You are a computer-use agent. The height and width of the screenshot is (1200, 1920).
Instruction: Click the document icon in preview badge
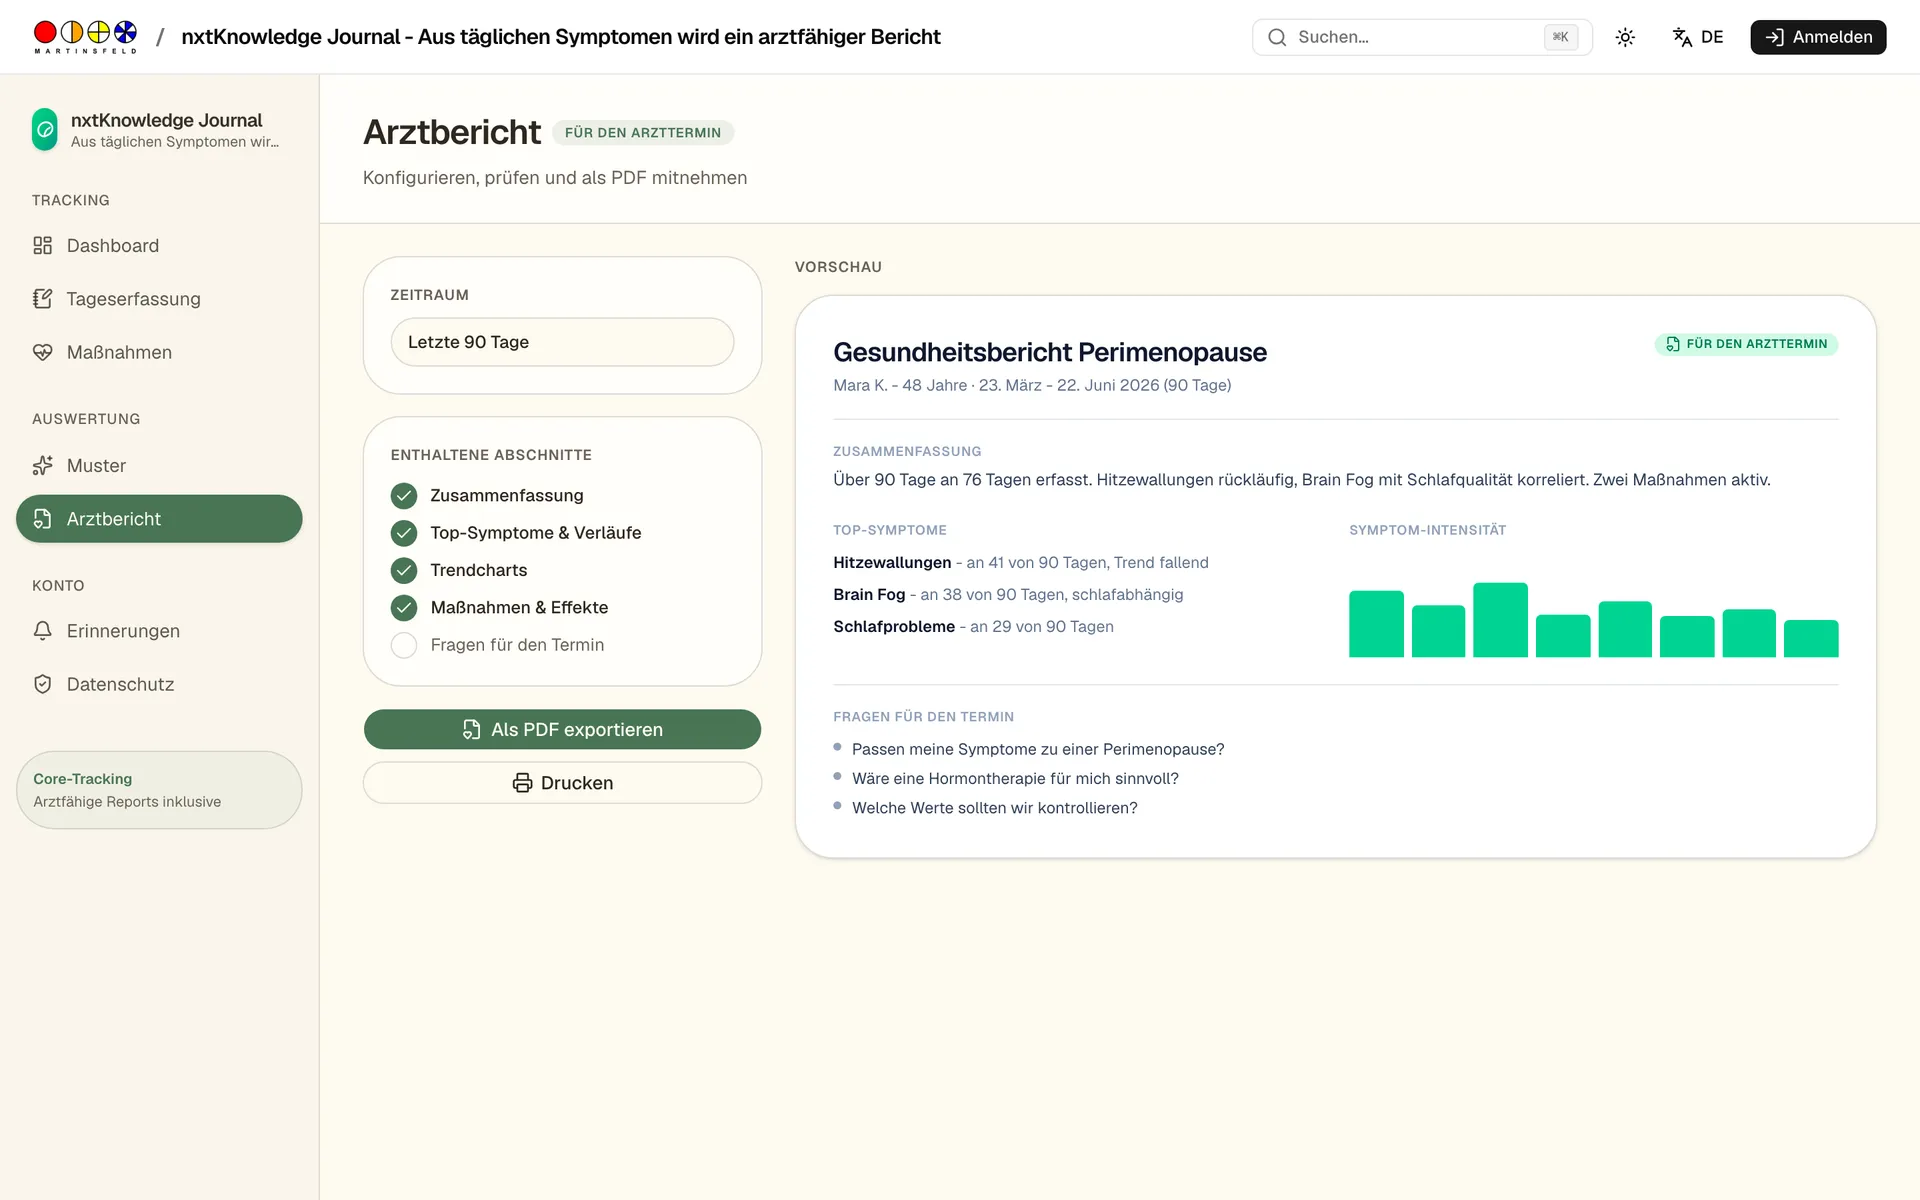1673,344
